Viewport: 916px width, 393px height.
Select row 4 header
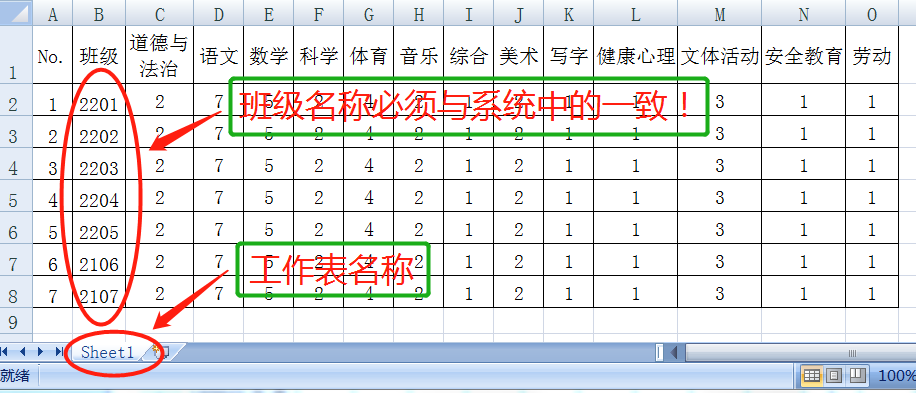point(14,168)
